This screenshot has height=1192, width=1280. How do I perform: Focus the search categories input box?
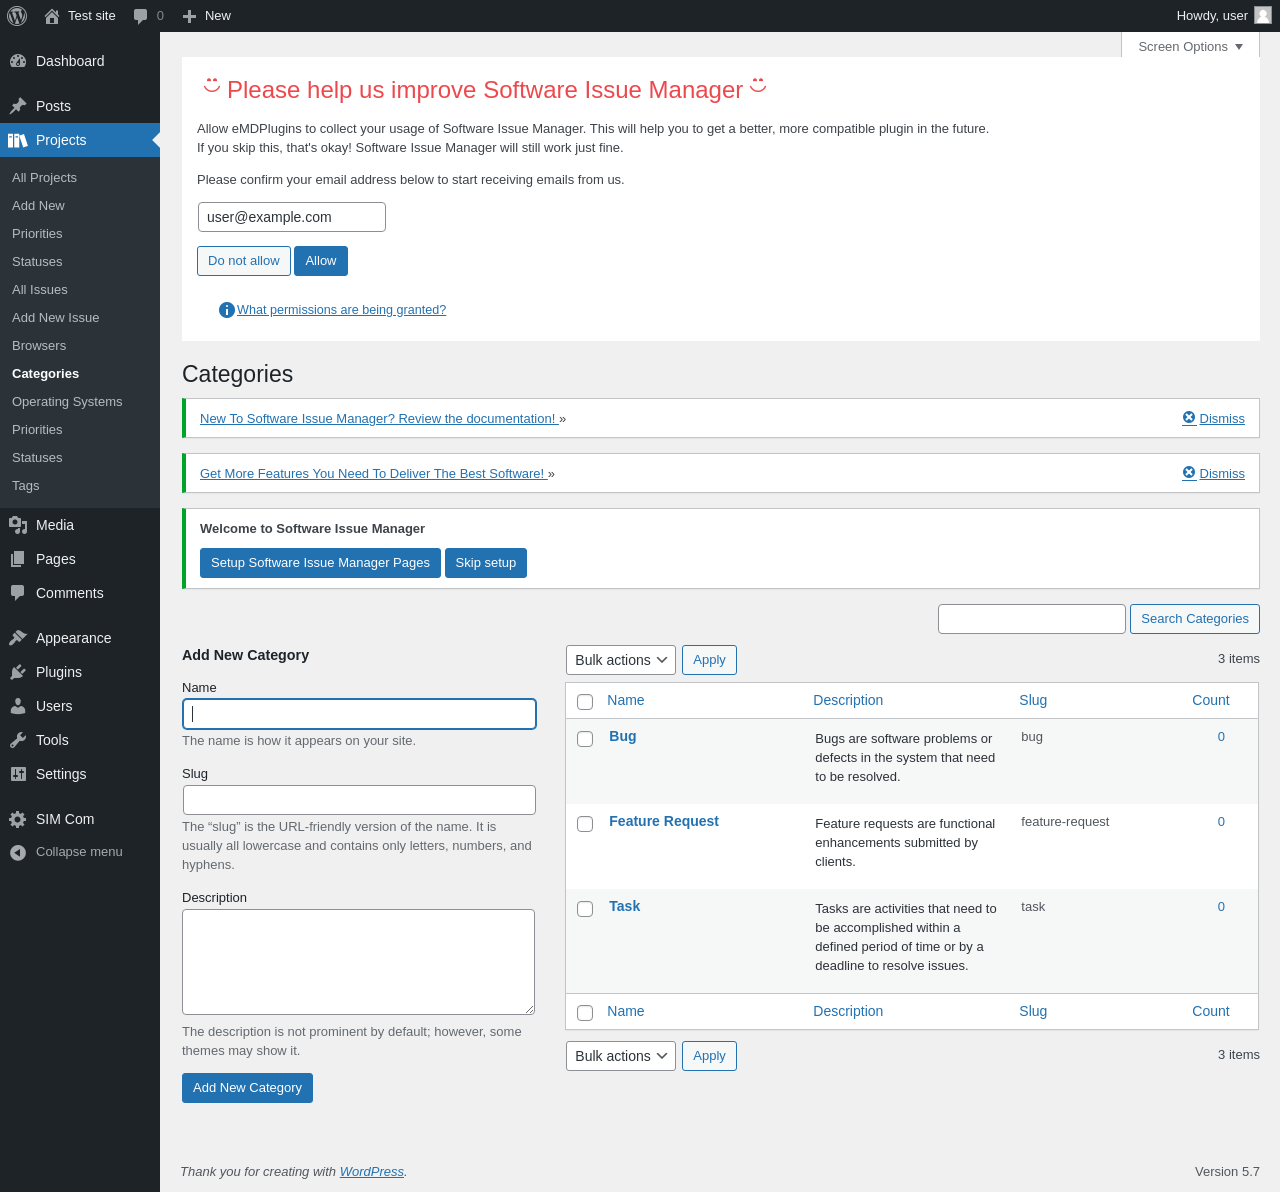[1032, 619]
